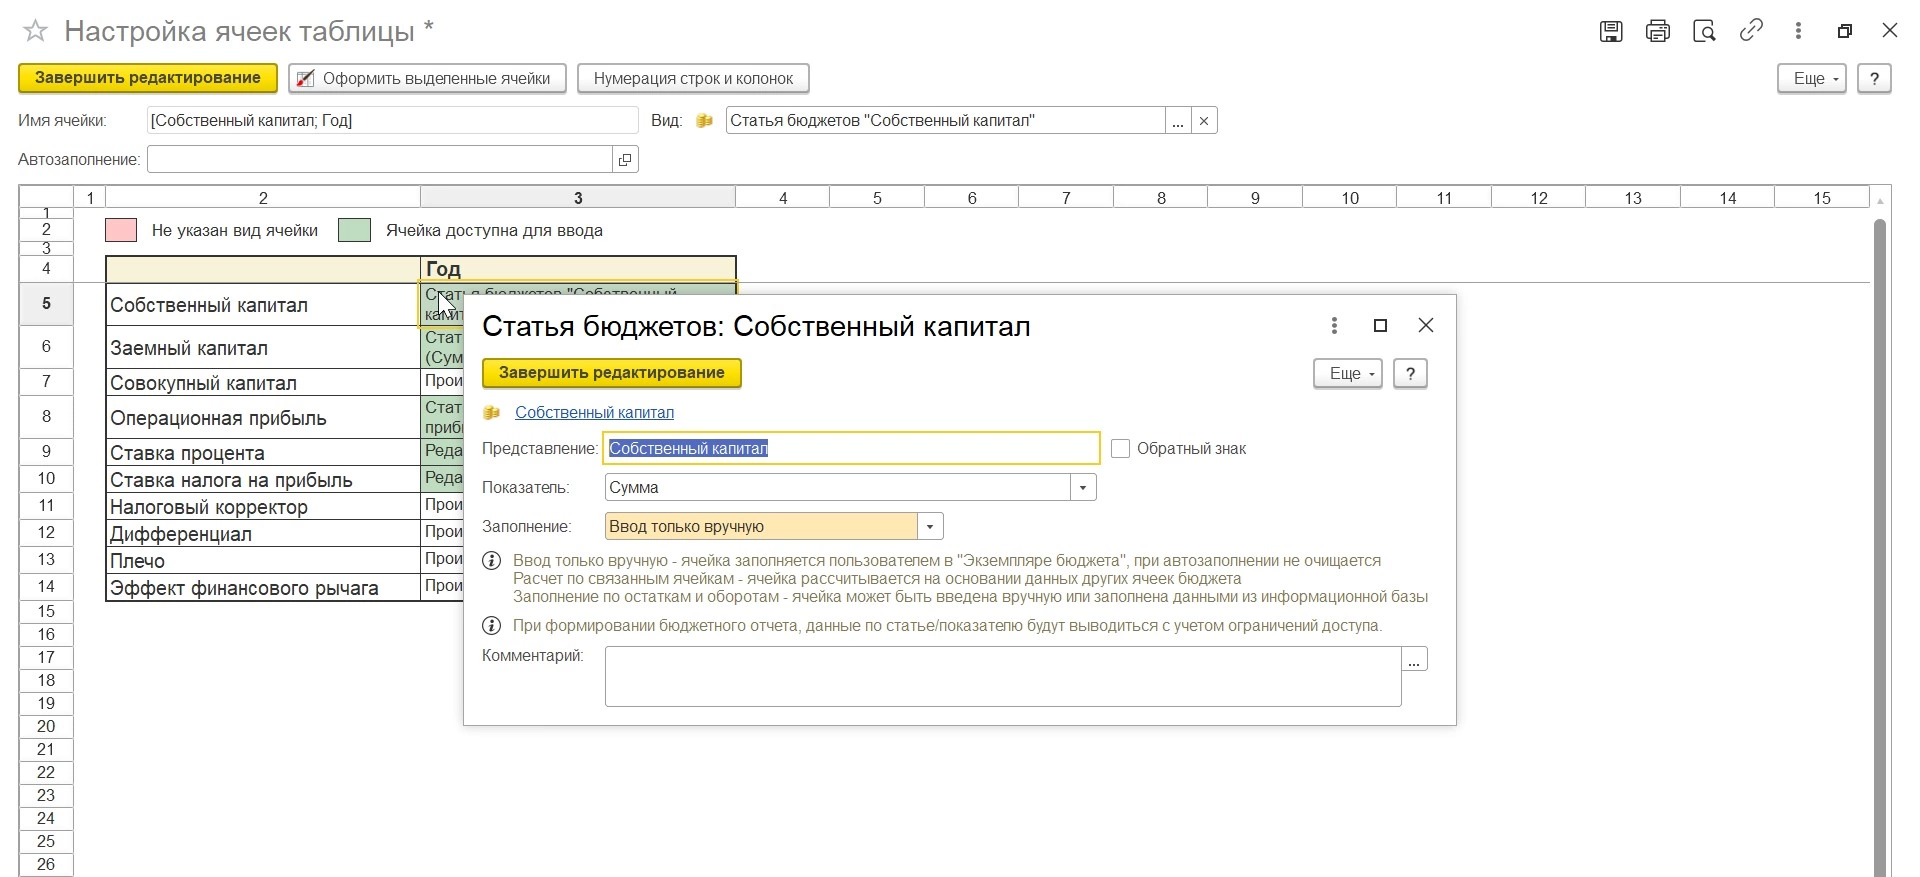
Task: Add form to favorites star
Action: pyautogui.click(x=35, y=32)
